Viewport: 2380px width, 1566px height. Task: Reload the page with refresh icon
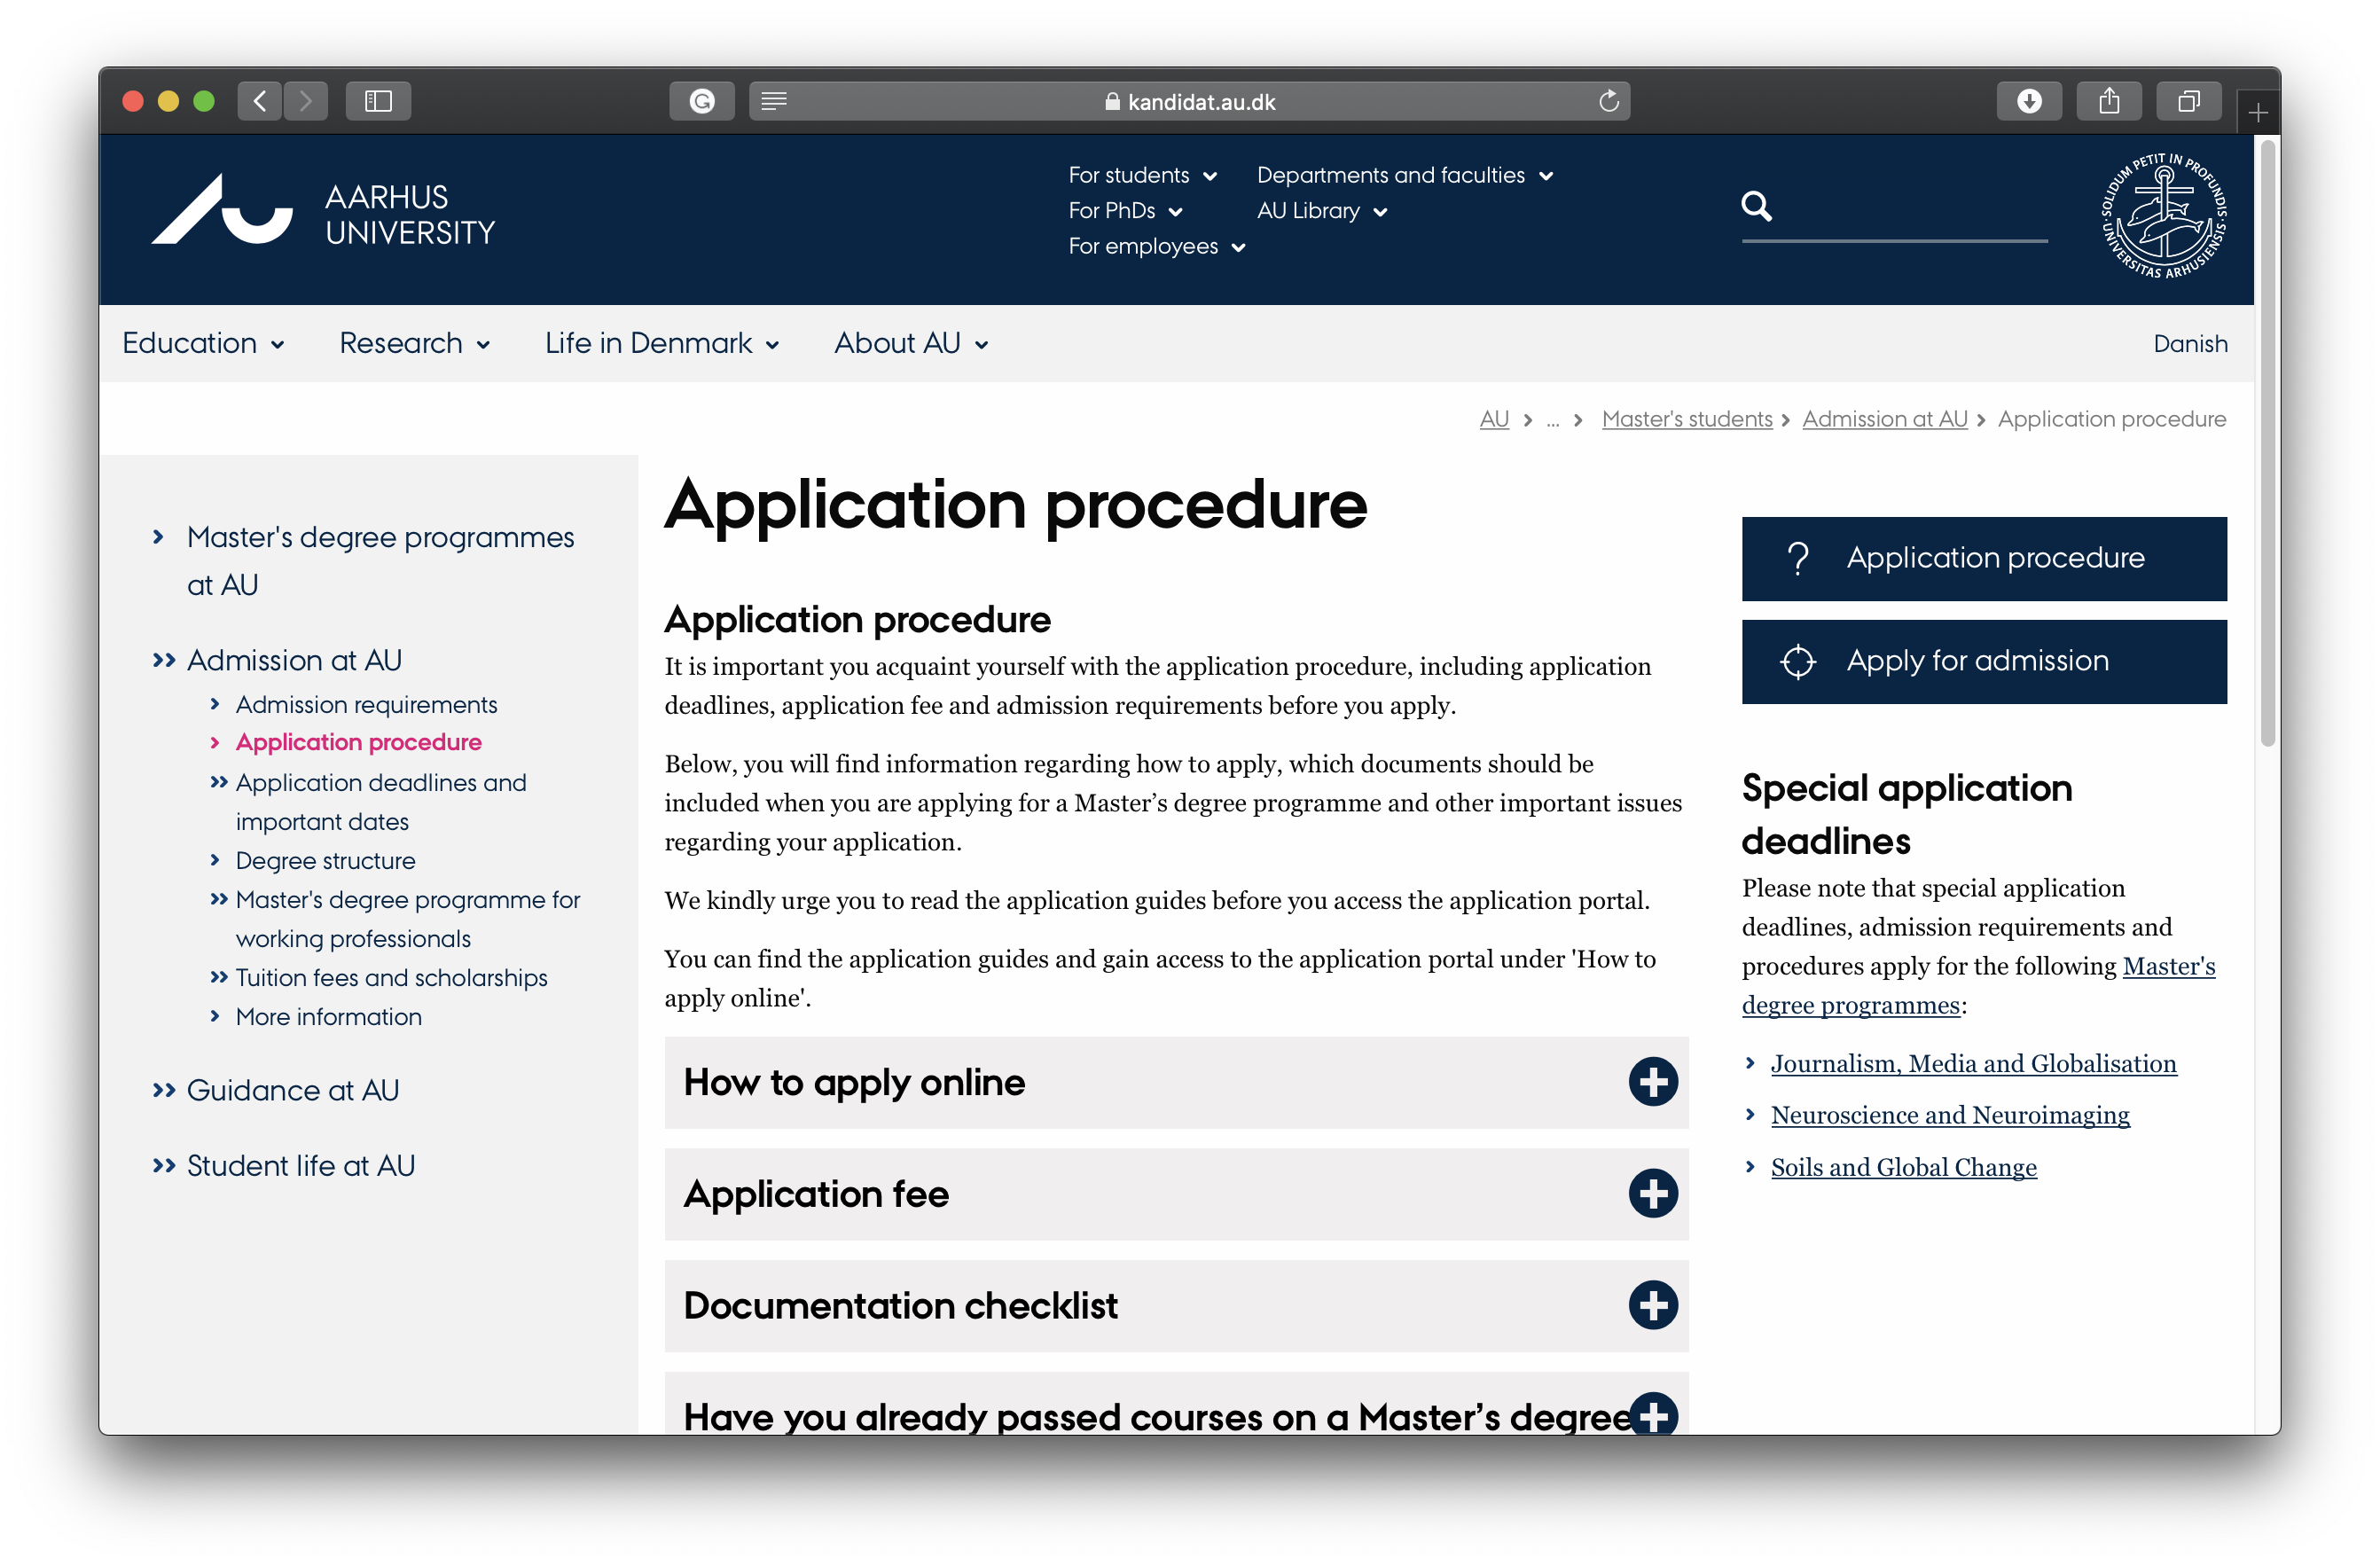coord(1608,101)
